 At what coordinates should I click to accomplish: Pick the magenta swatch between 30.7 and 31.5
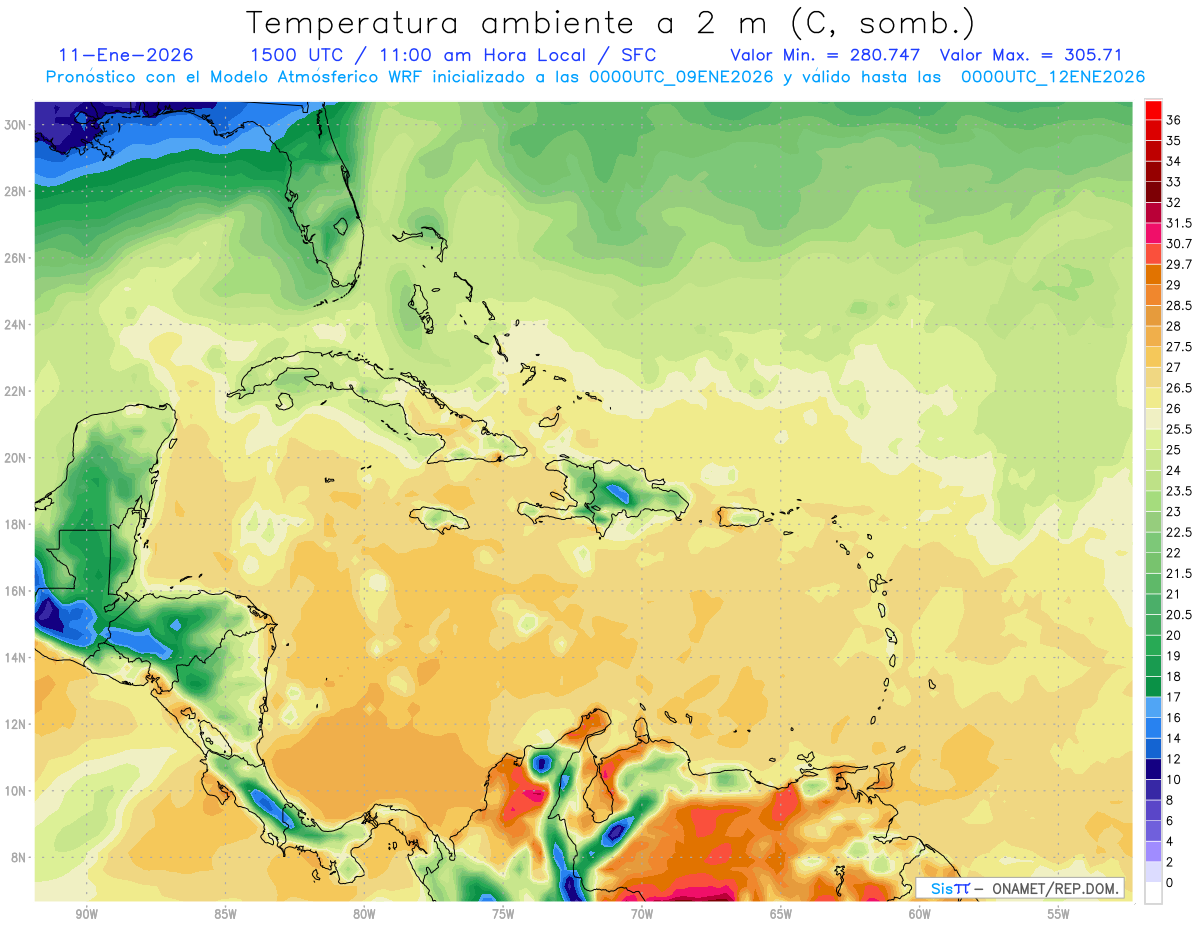click(x=1153, y=234)
